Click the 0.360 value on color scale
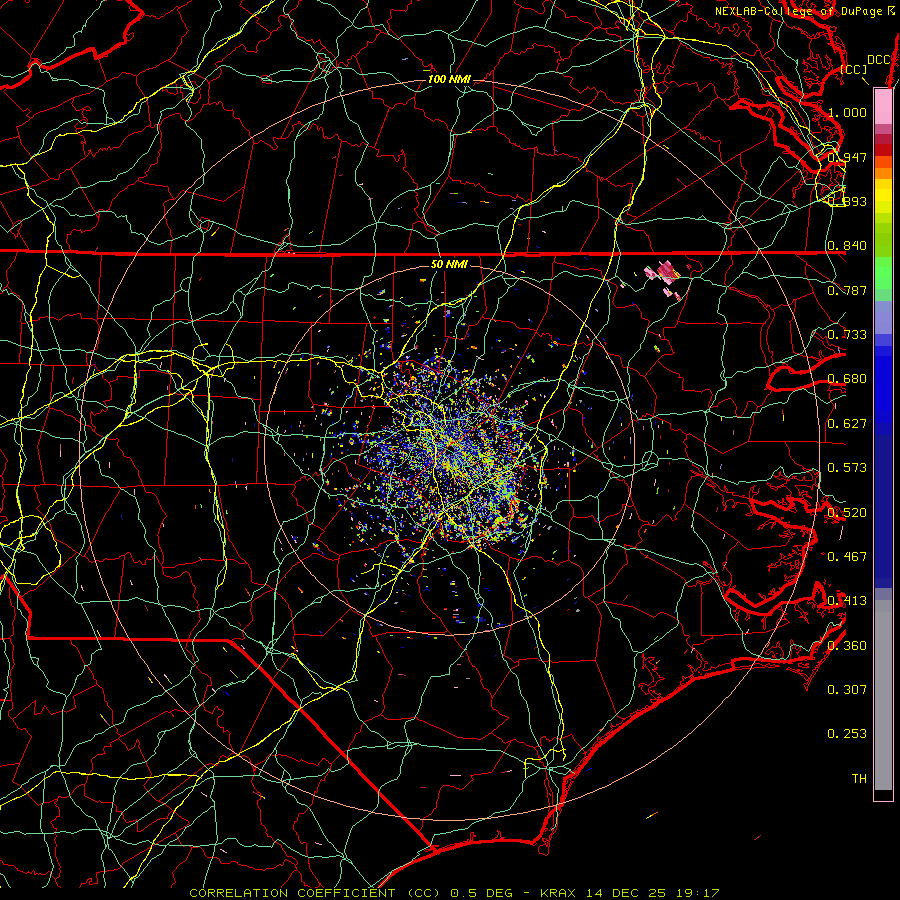The image size is (900, 900). point(847,645)
